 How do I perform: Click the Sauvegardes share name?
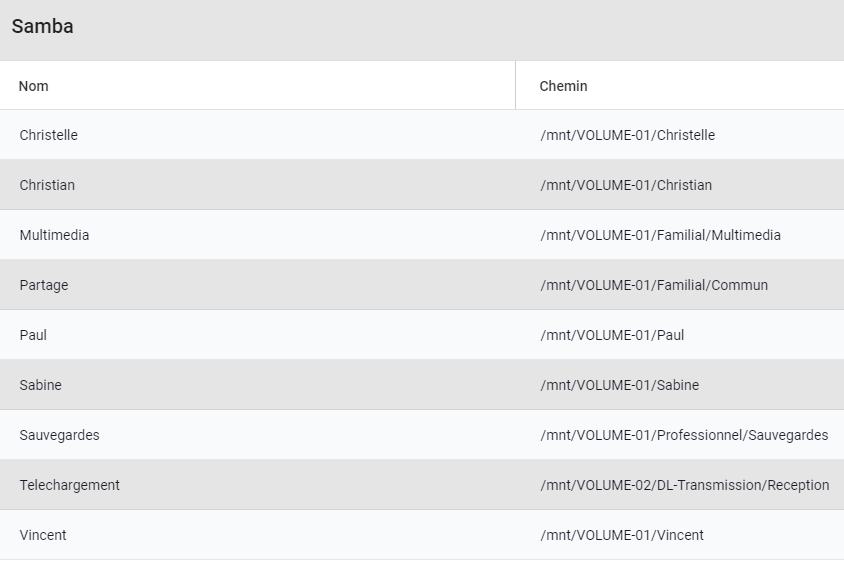pyautogui.click(x=60, y=435)
